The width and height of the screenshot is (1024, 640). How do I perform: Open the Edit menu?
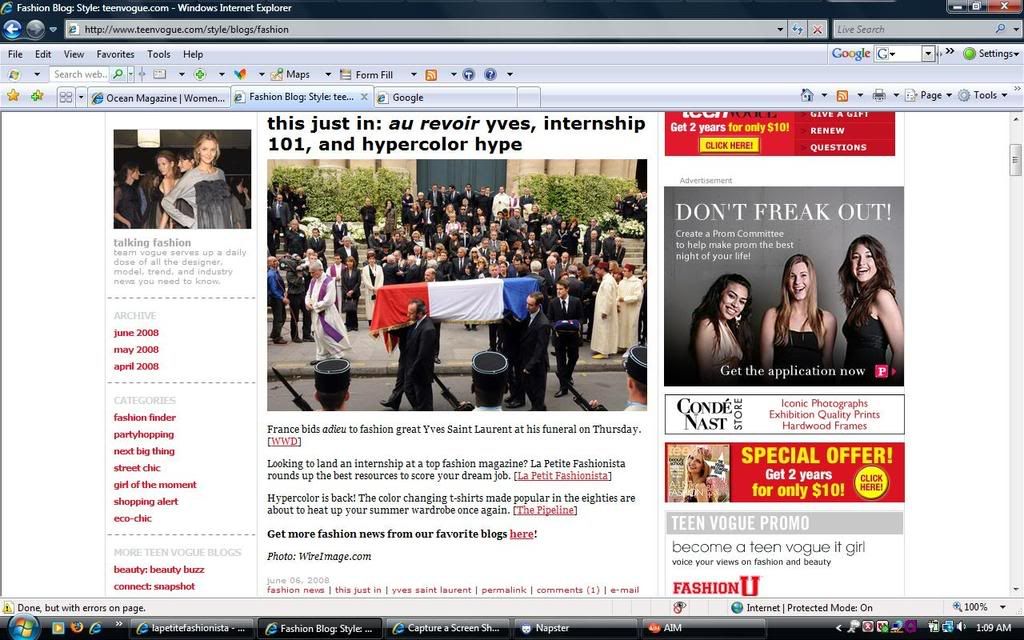click(x=43, y=54)
